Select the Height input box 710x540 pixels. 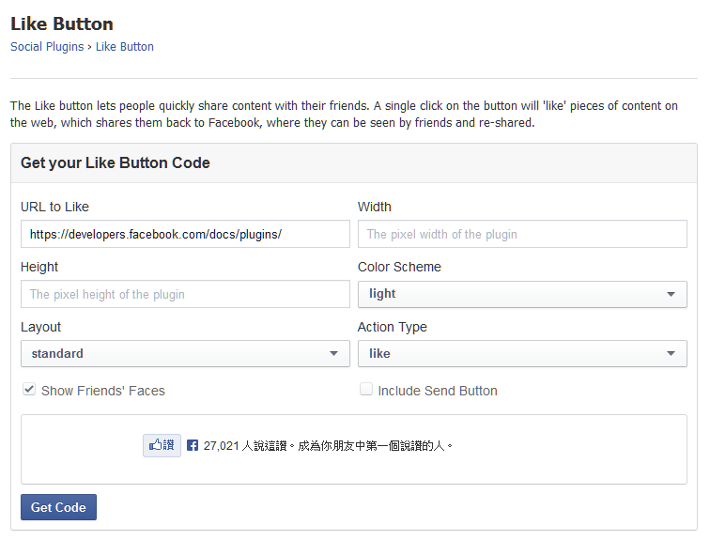click(x=185, y=294)
